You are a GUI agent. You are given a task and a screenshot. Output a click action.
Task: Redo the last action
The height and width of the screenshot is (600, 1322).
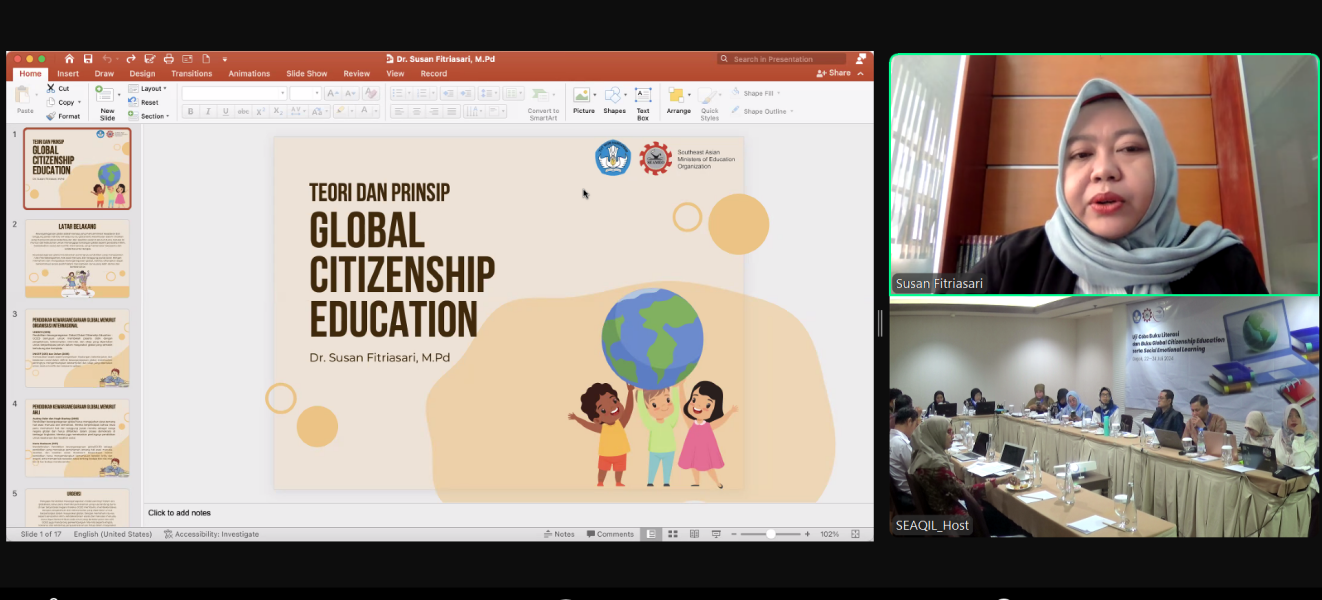tap(131, 59)
